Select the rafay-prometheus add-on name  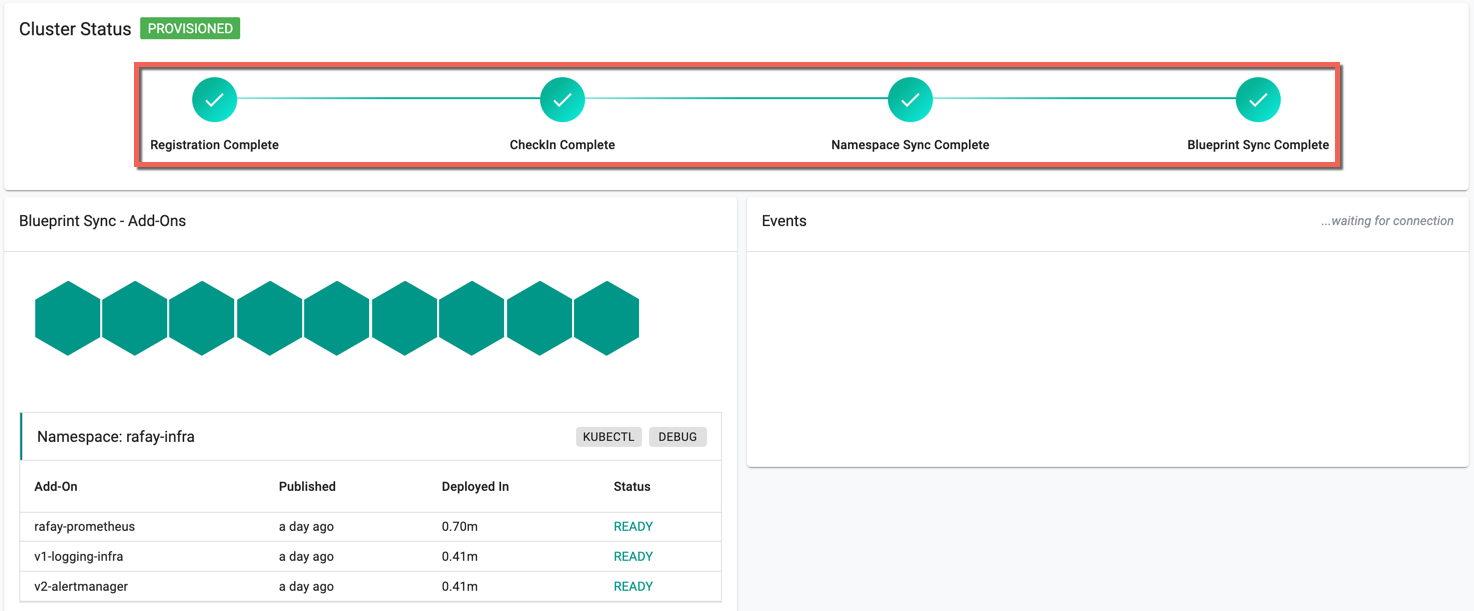[x=84, y=527]
